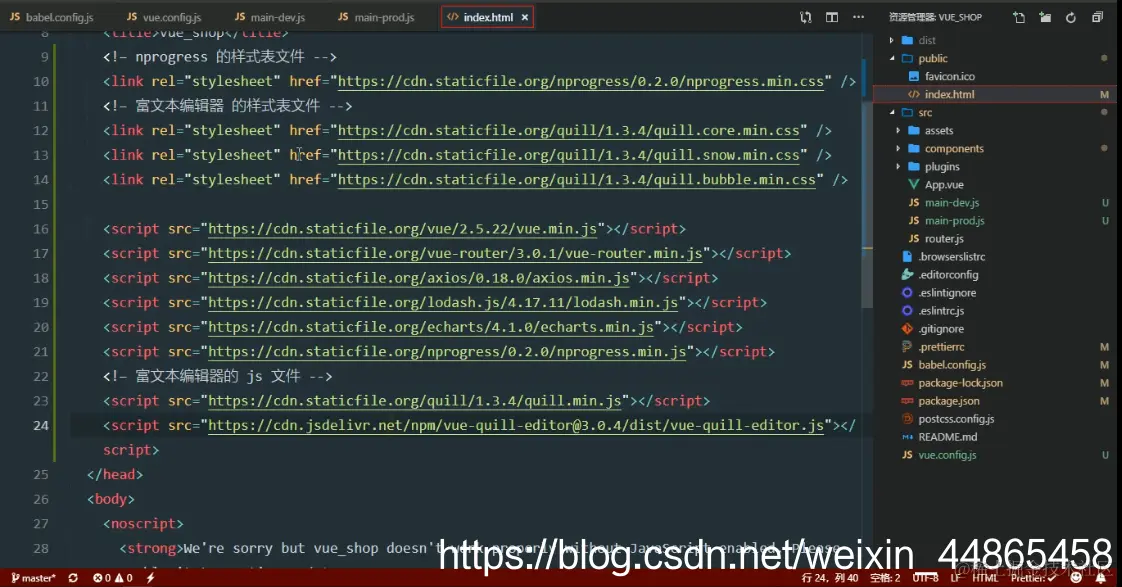
Task: Switch to the vue.config.js tab
Action: coord(164,17)
